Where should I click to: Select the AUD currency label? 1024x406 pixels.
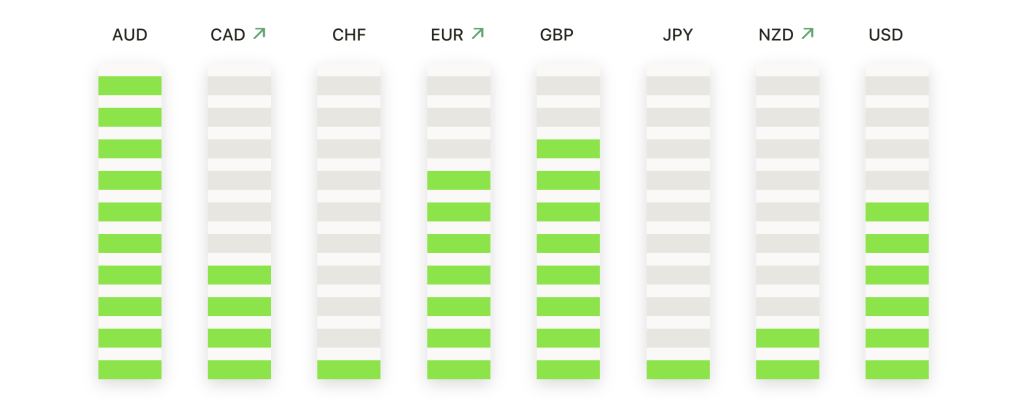(x=130, y=35)
